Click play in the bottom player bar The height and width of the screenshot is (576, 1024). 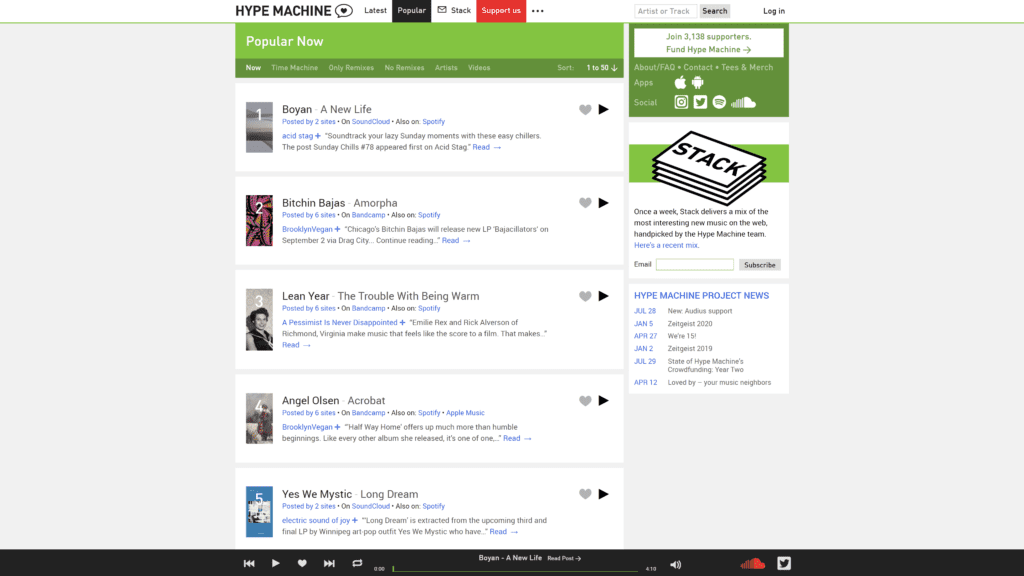[276, 563]
